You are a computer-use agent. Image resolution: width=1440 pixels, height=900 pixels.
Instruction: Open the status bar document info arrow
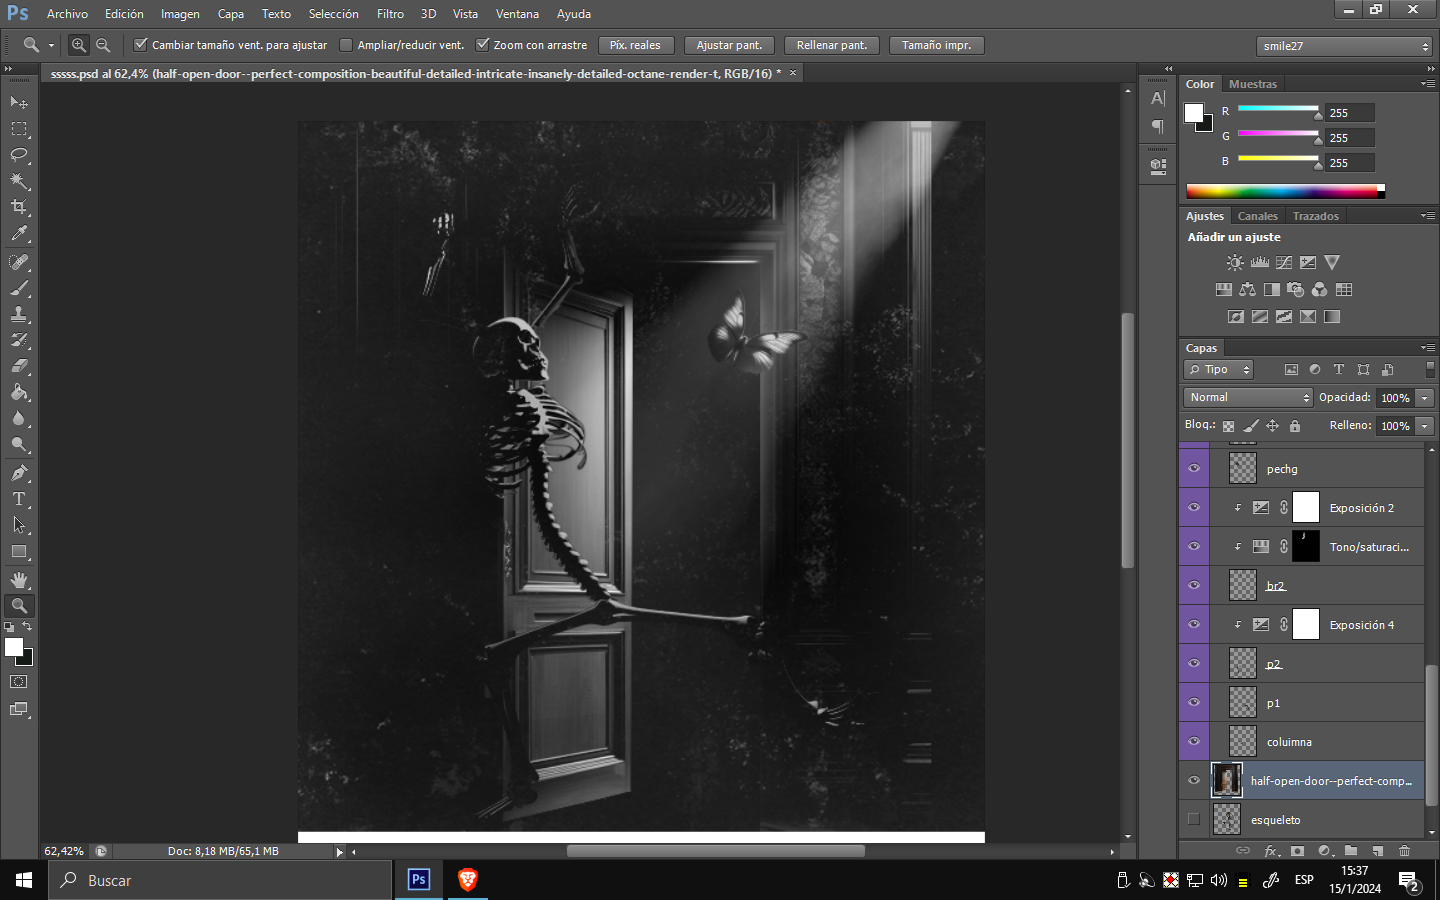click(x=339, y=852)
